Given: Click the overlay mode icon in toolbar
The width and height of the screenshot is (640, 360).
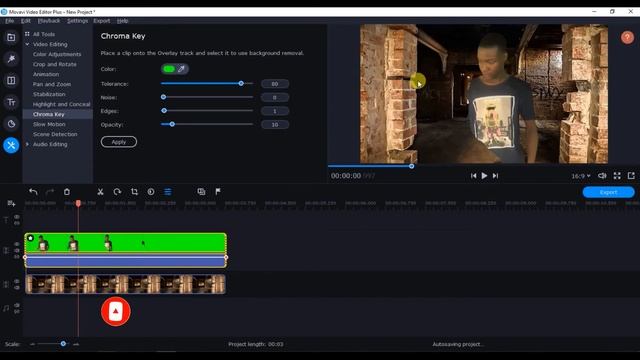Looking at the screenshot, I should [201, 191].
